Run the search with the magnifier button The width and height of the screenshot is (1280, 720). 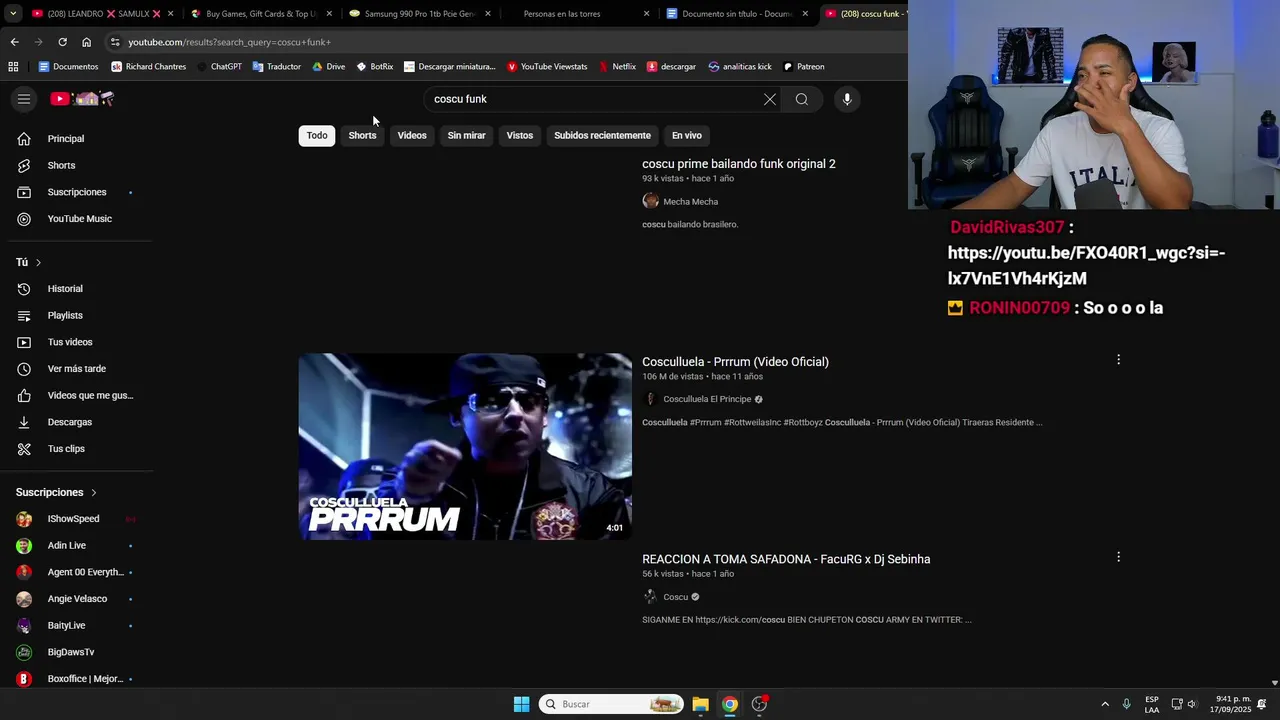pos(802,99)
